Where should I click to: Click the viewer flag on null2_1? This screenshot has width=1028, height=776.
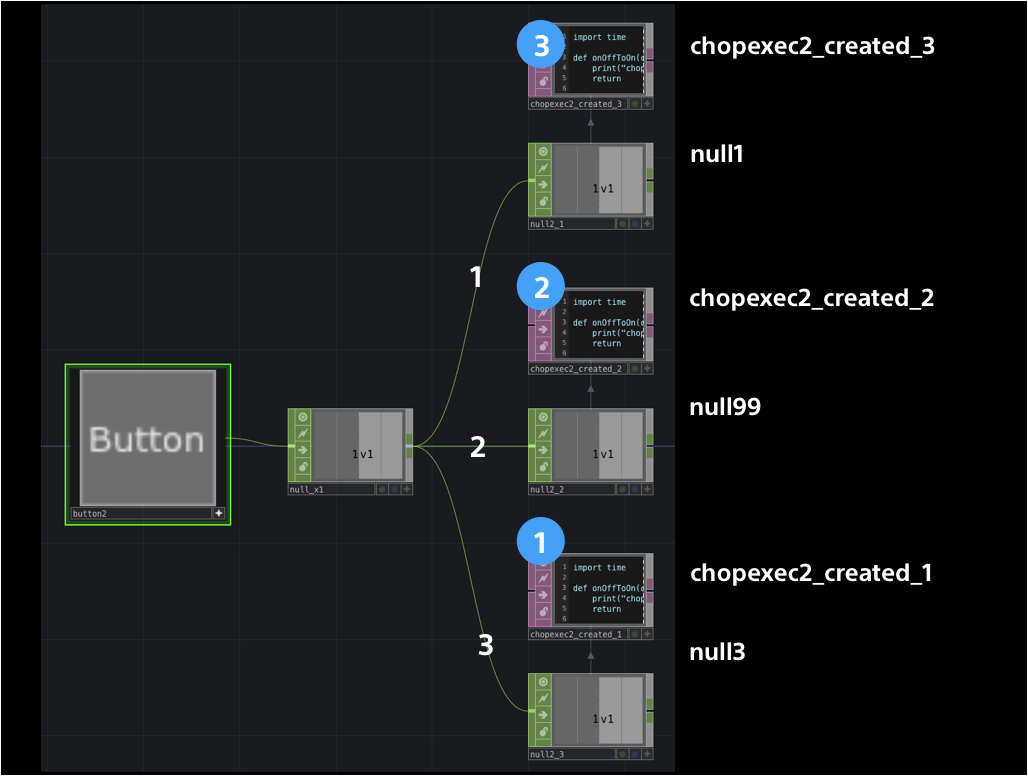coord(543,153)
